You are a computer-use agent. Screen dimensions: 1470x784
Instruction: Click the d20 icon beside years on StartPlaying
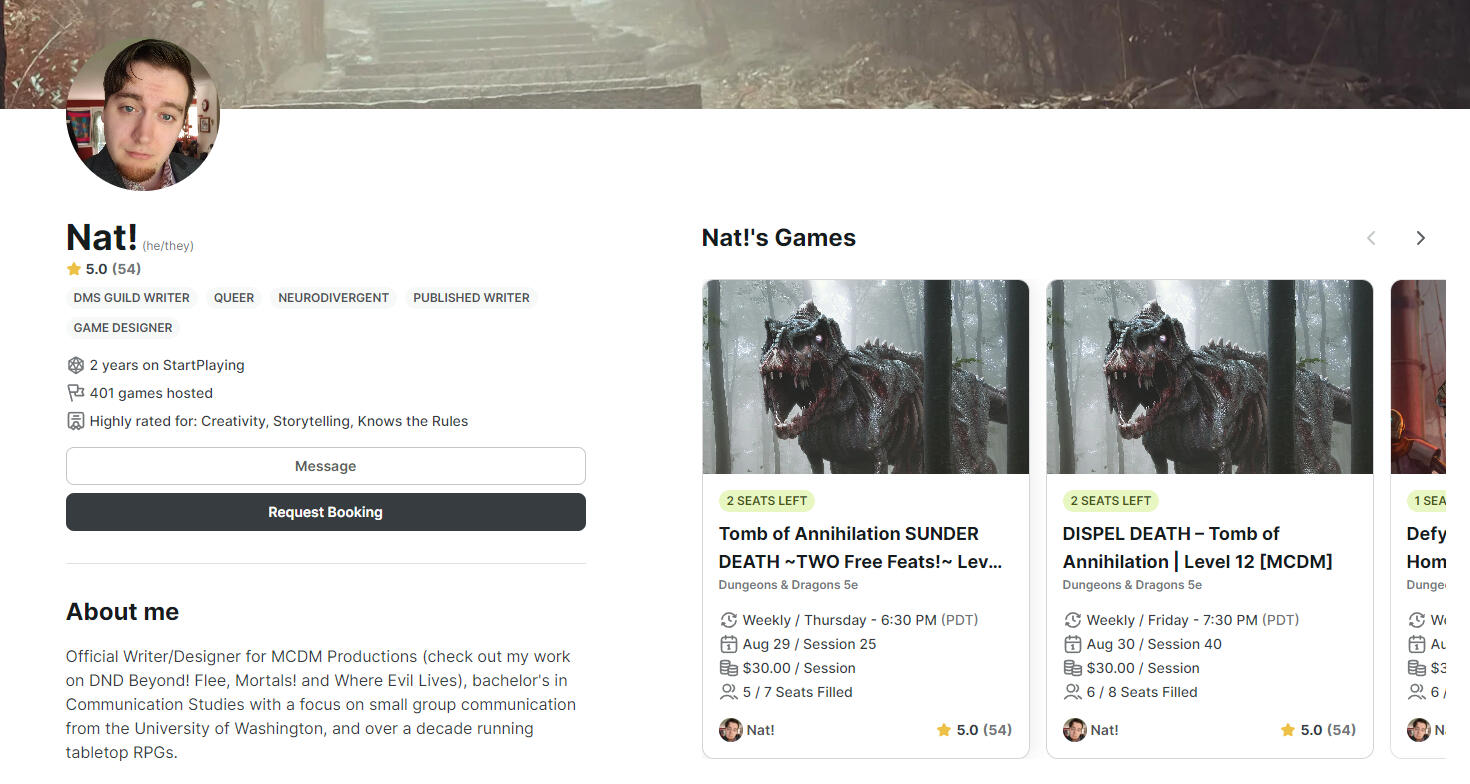[x=75, y=365]
